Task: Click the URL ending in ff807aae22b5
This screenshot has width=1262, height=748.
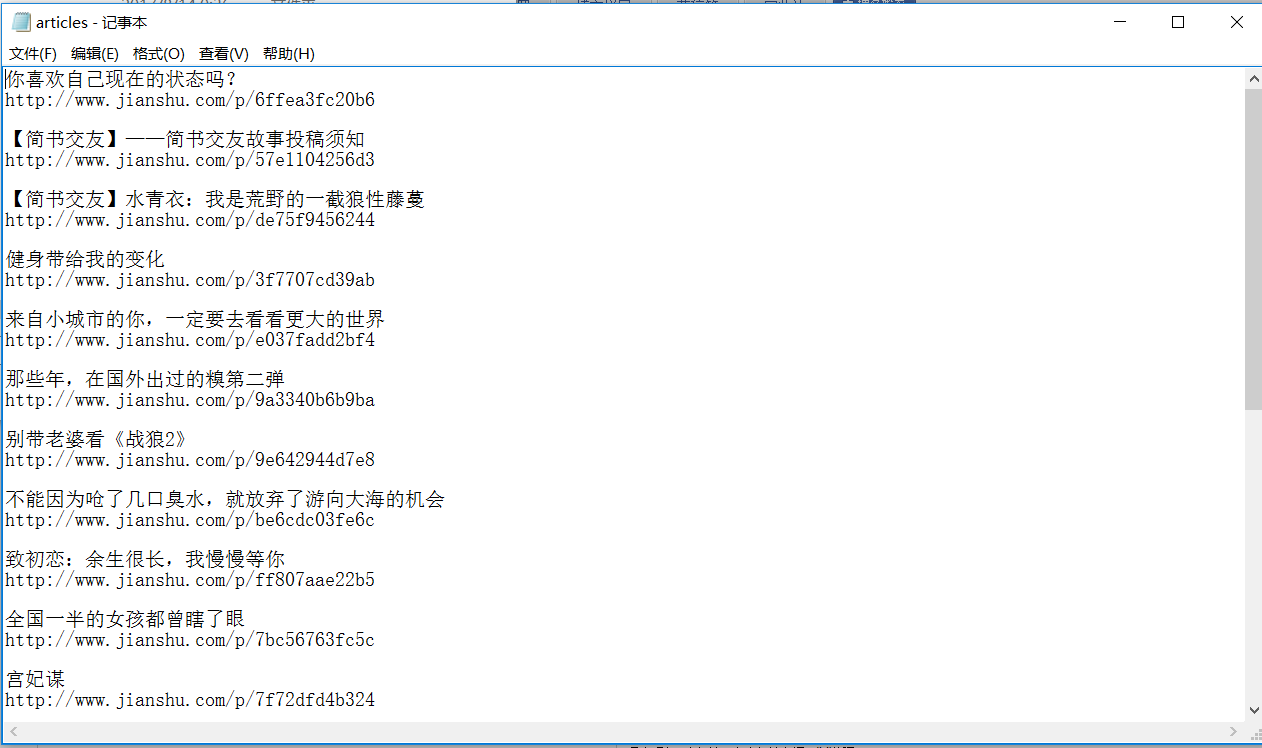Action: (190, 580)
